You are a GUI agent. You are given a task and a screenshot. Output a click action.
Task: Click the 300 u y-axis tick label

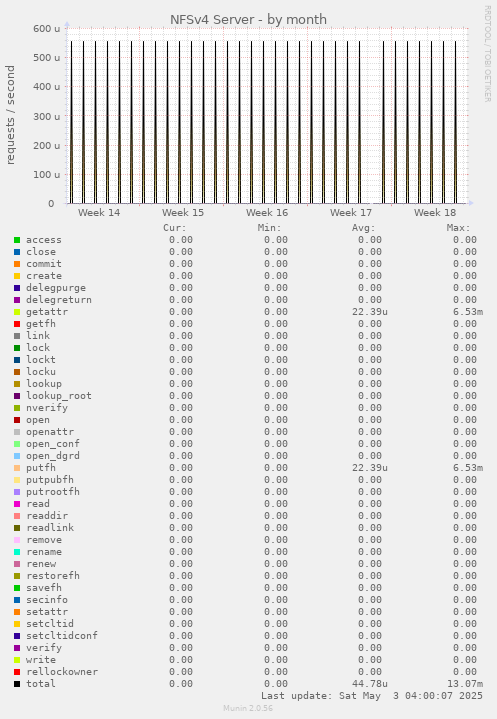46,116
